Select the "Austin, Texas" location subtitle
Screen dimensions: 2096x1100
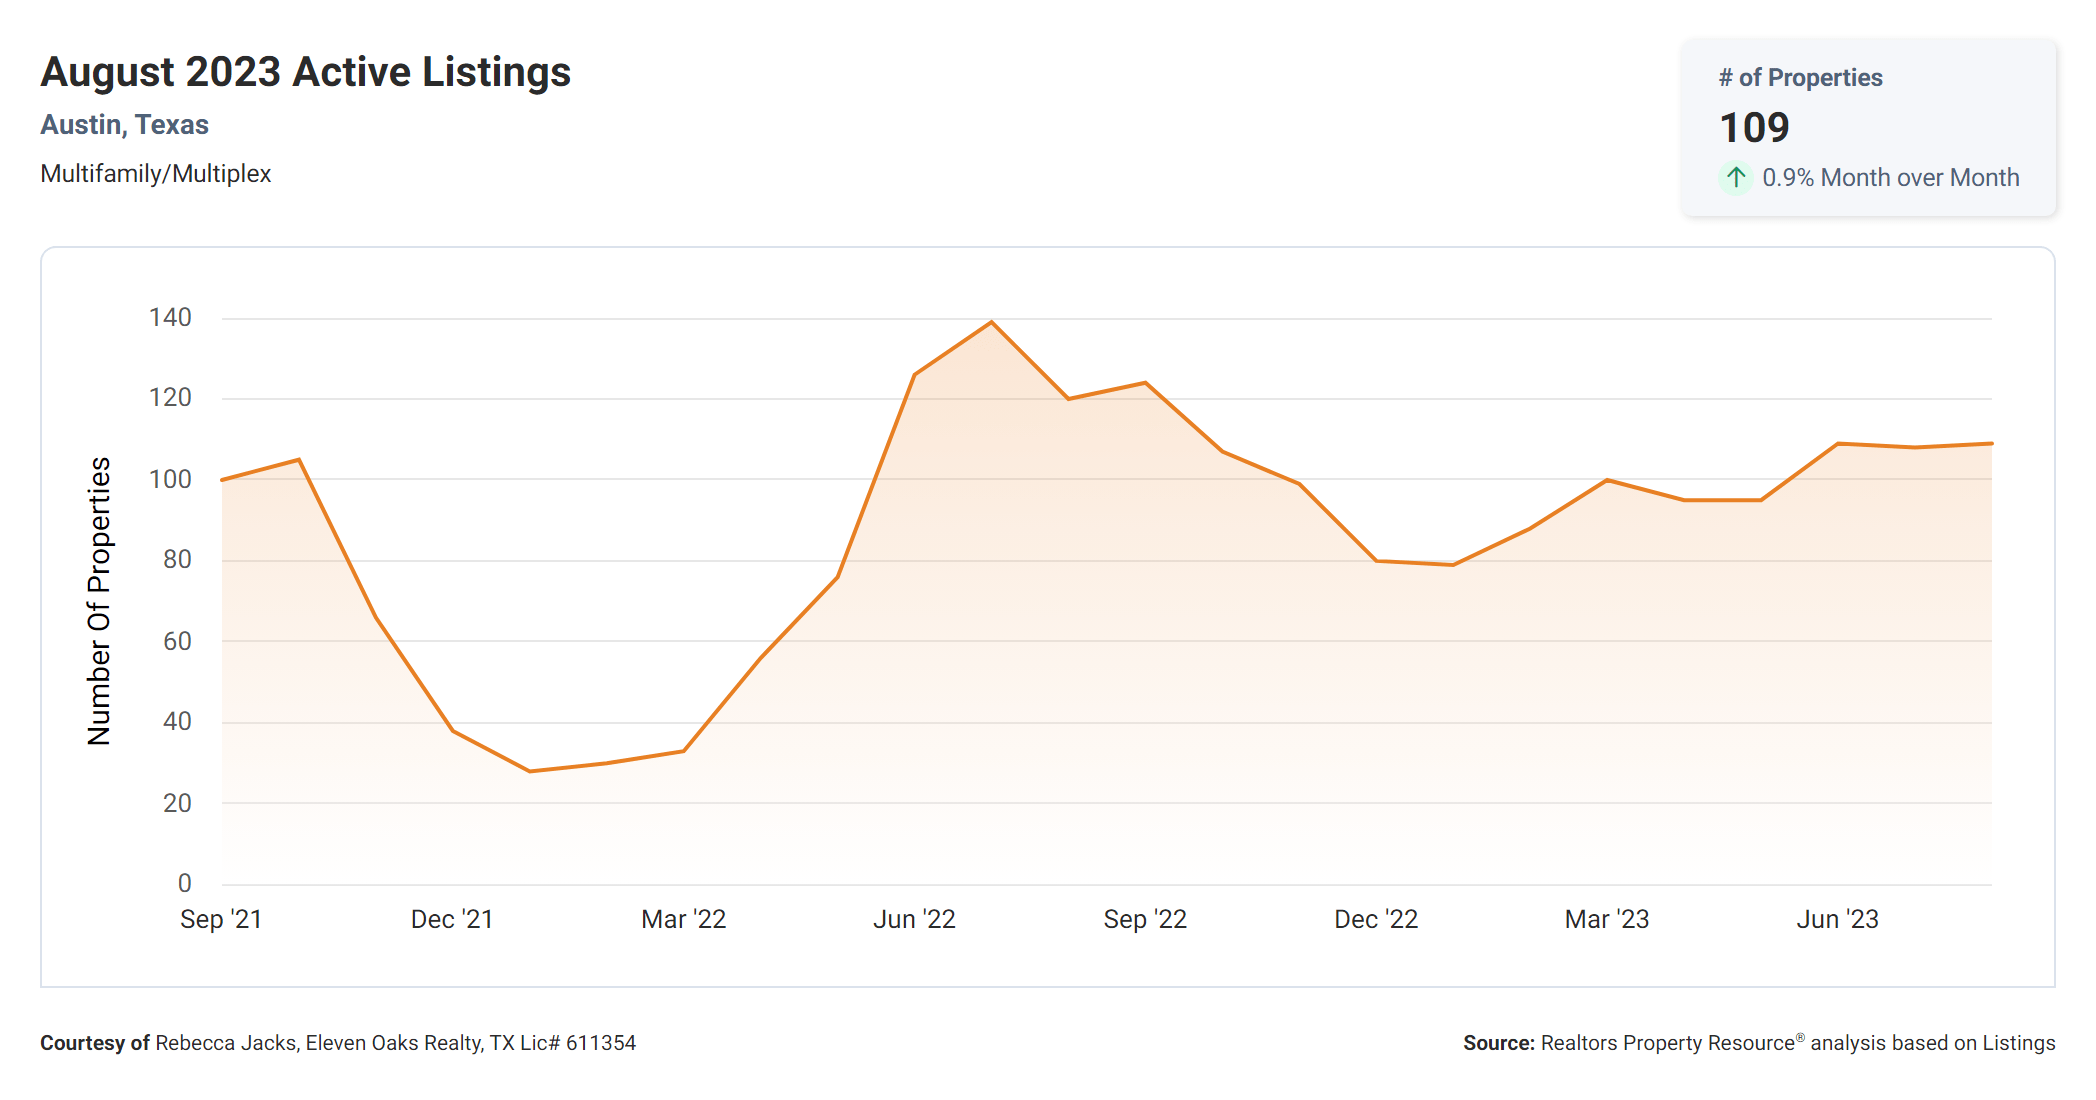pos(124,125)
